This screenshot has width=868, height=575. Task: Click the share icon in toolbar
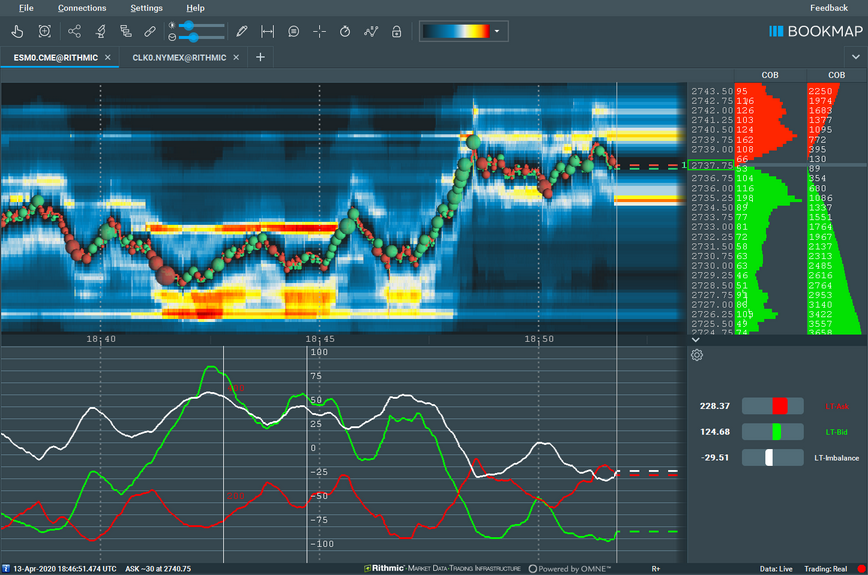point(75,32)
